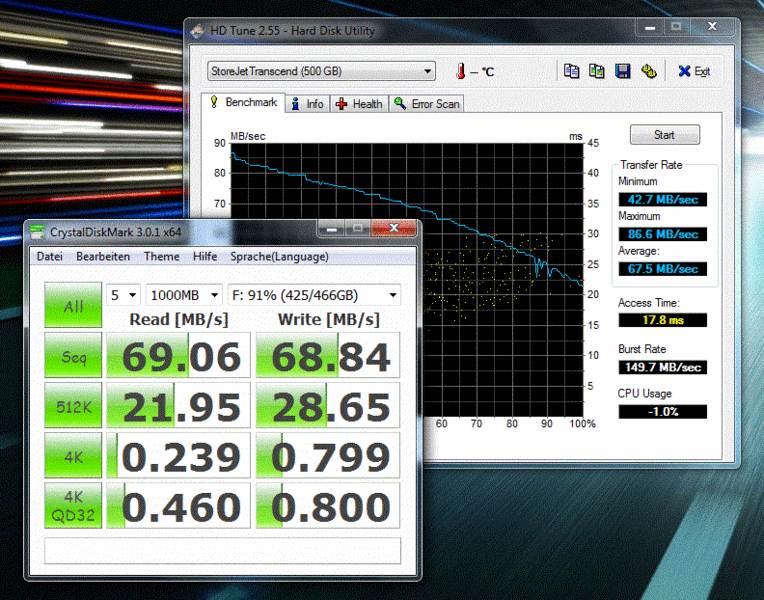This screenshot has width=764, height=600.
Task: Click the Minimum value 42.7 MB/sec
Action: (x=663, y=199)
